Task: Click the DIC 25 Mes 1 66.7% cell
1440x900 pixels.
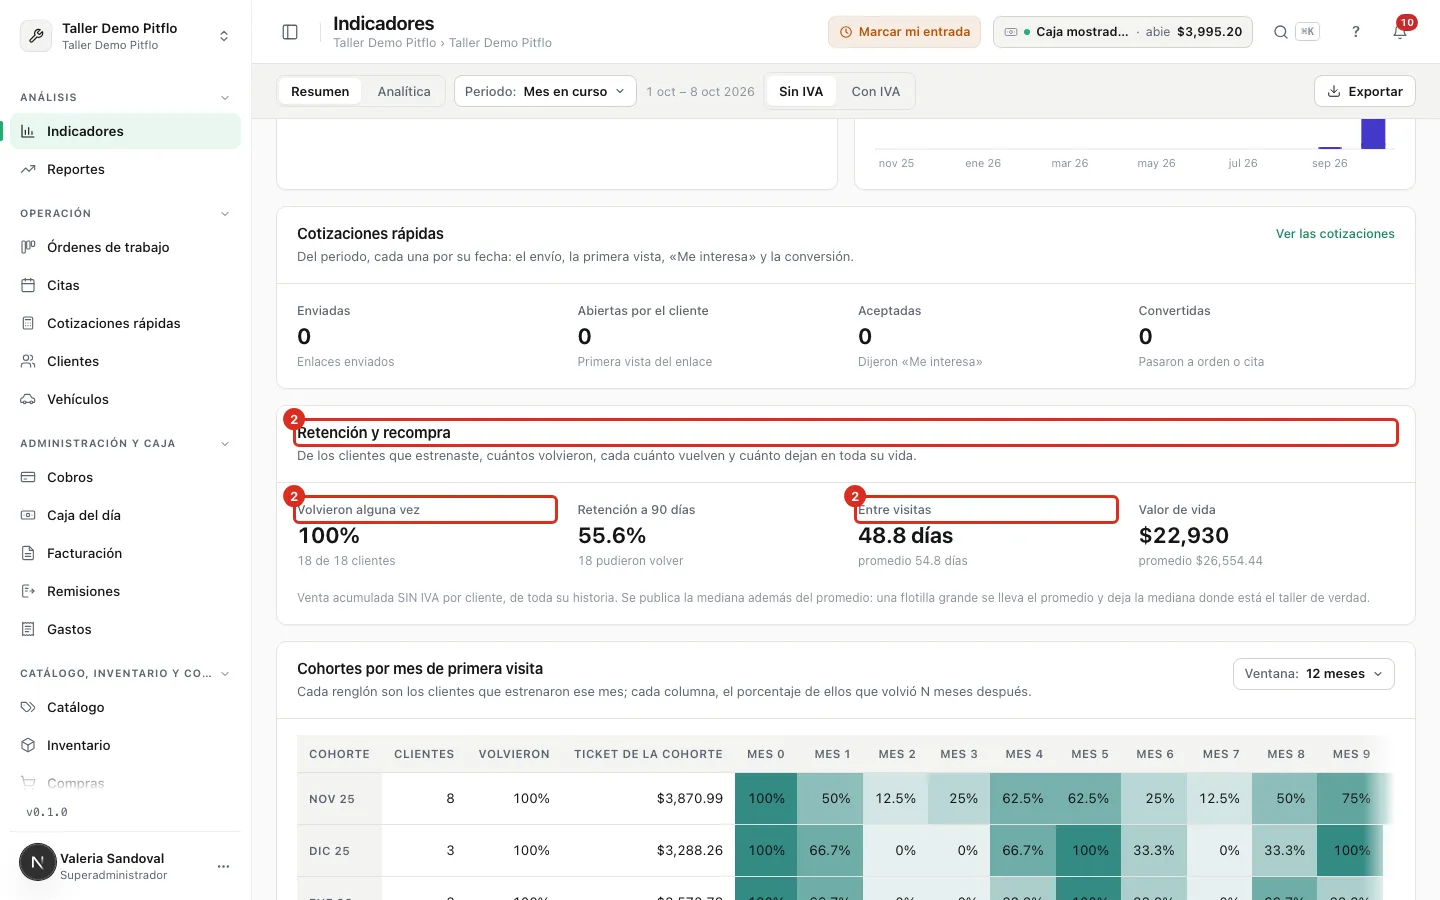Action: click(830, 851)
